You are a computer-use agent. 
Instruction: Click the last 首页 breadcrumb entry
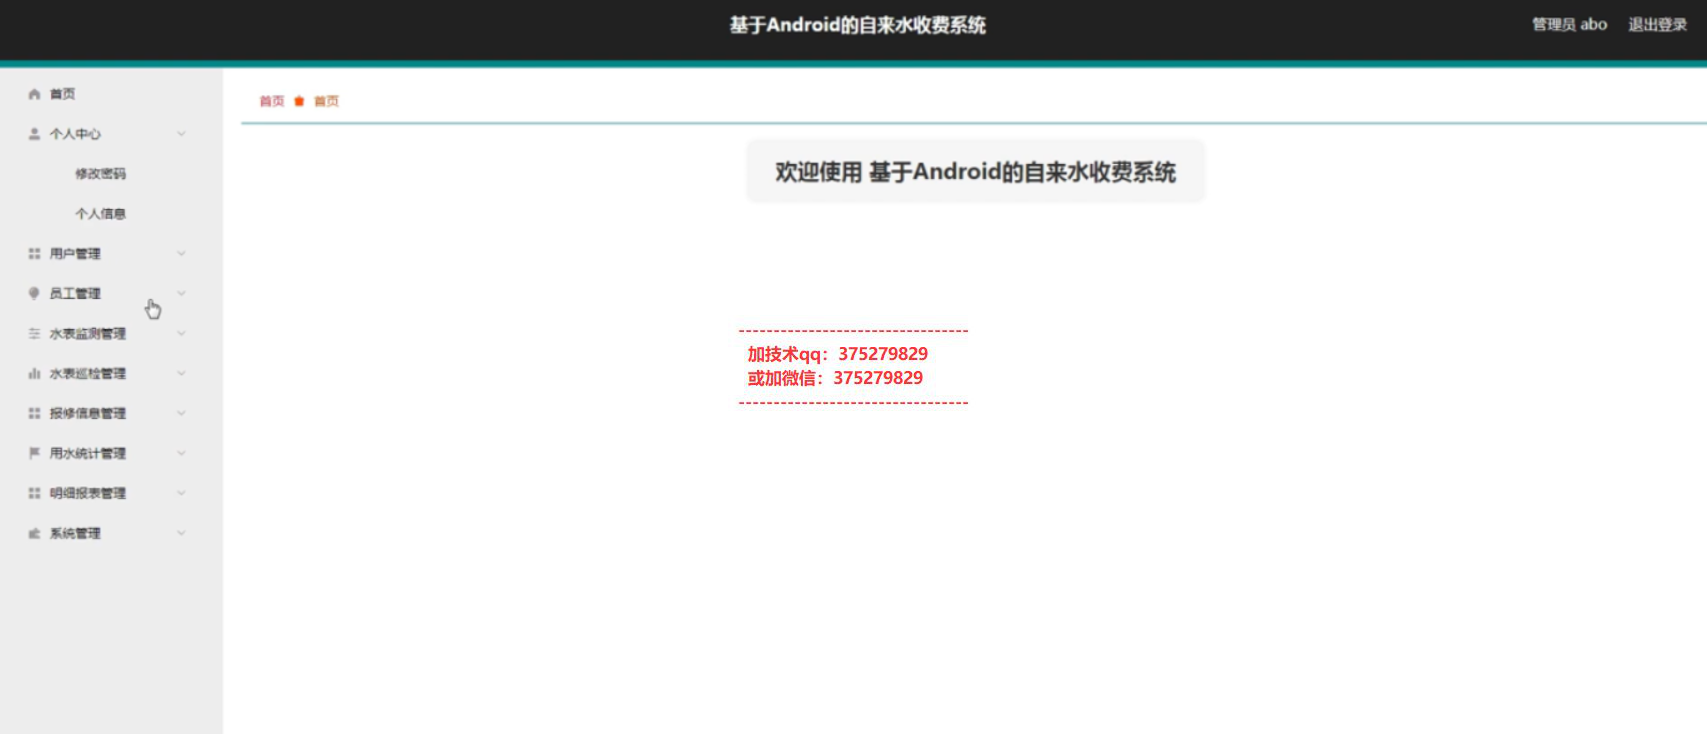326,101
